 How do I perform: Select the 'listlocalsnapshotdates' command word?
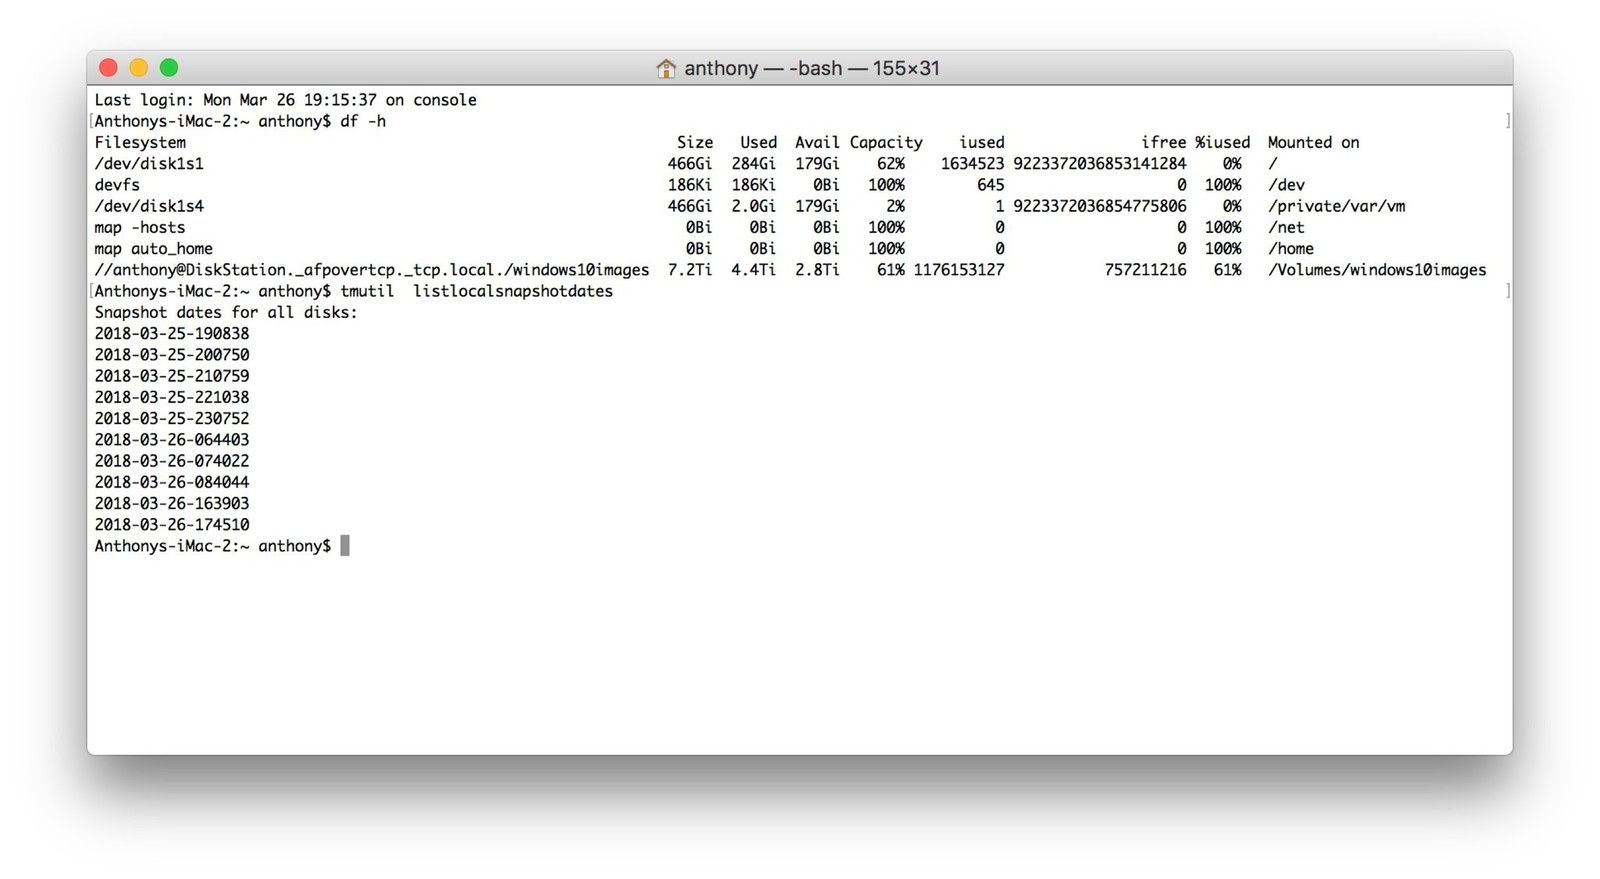(513, 291)
